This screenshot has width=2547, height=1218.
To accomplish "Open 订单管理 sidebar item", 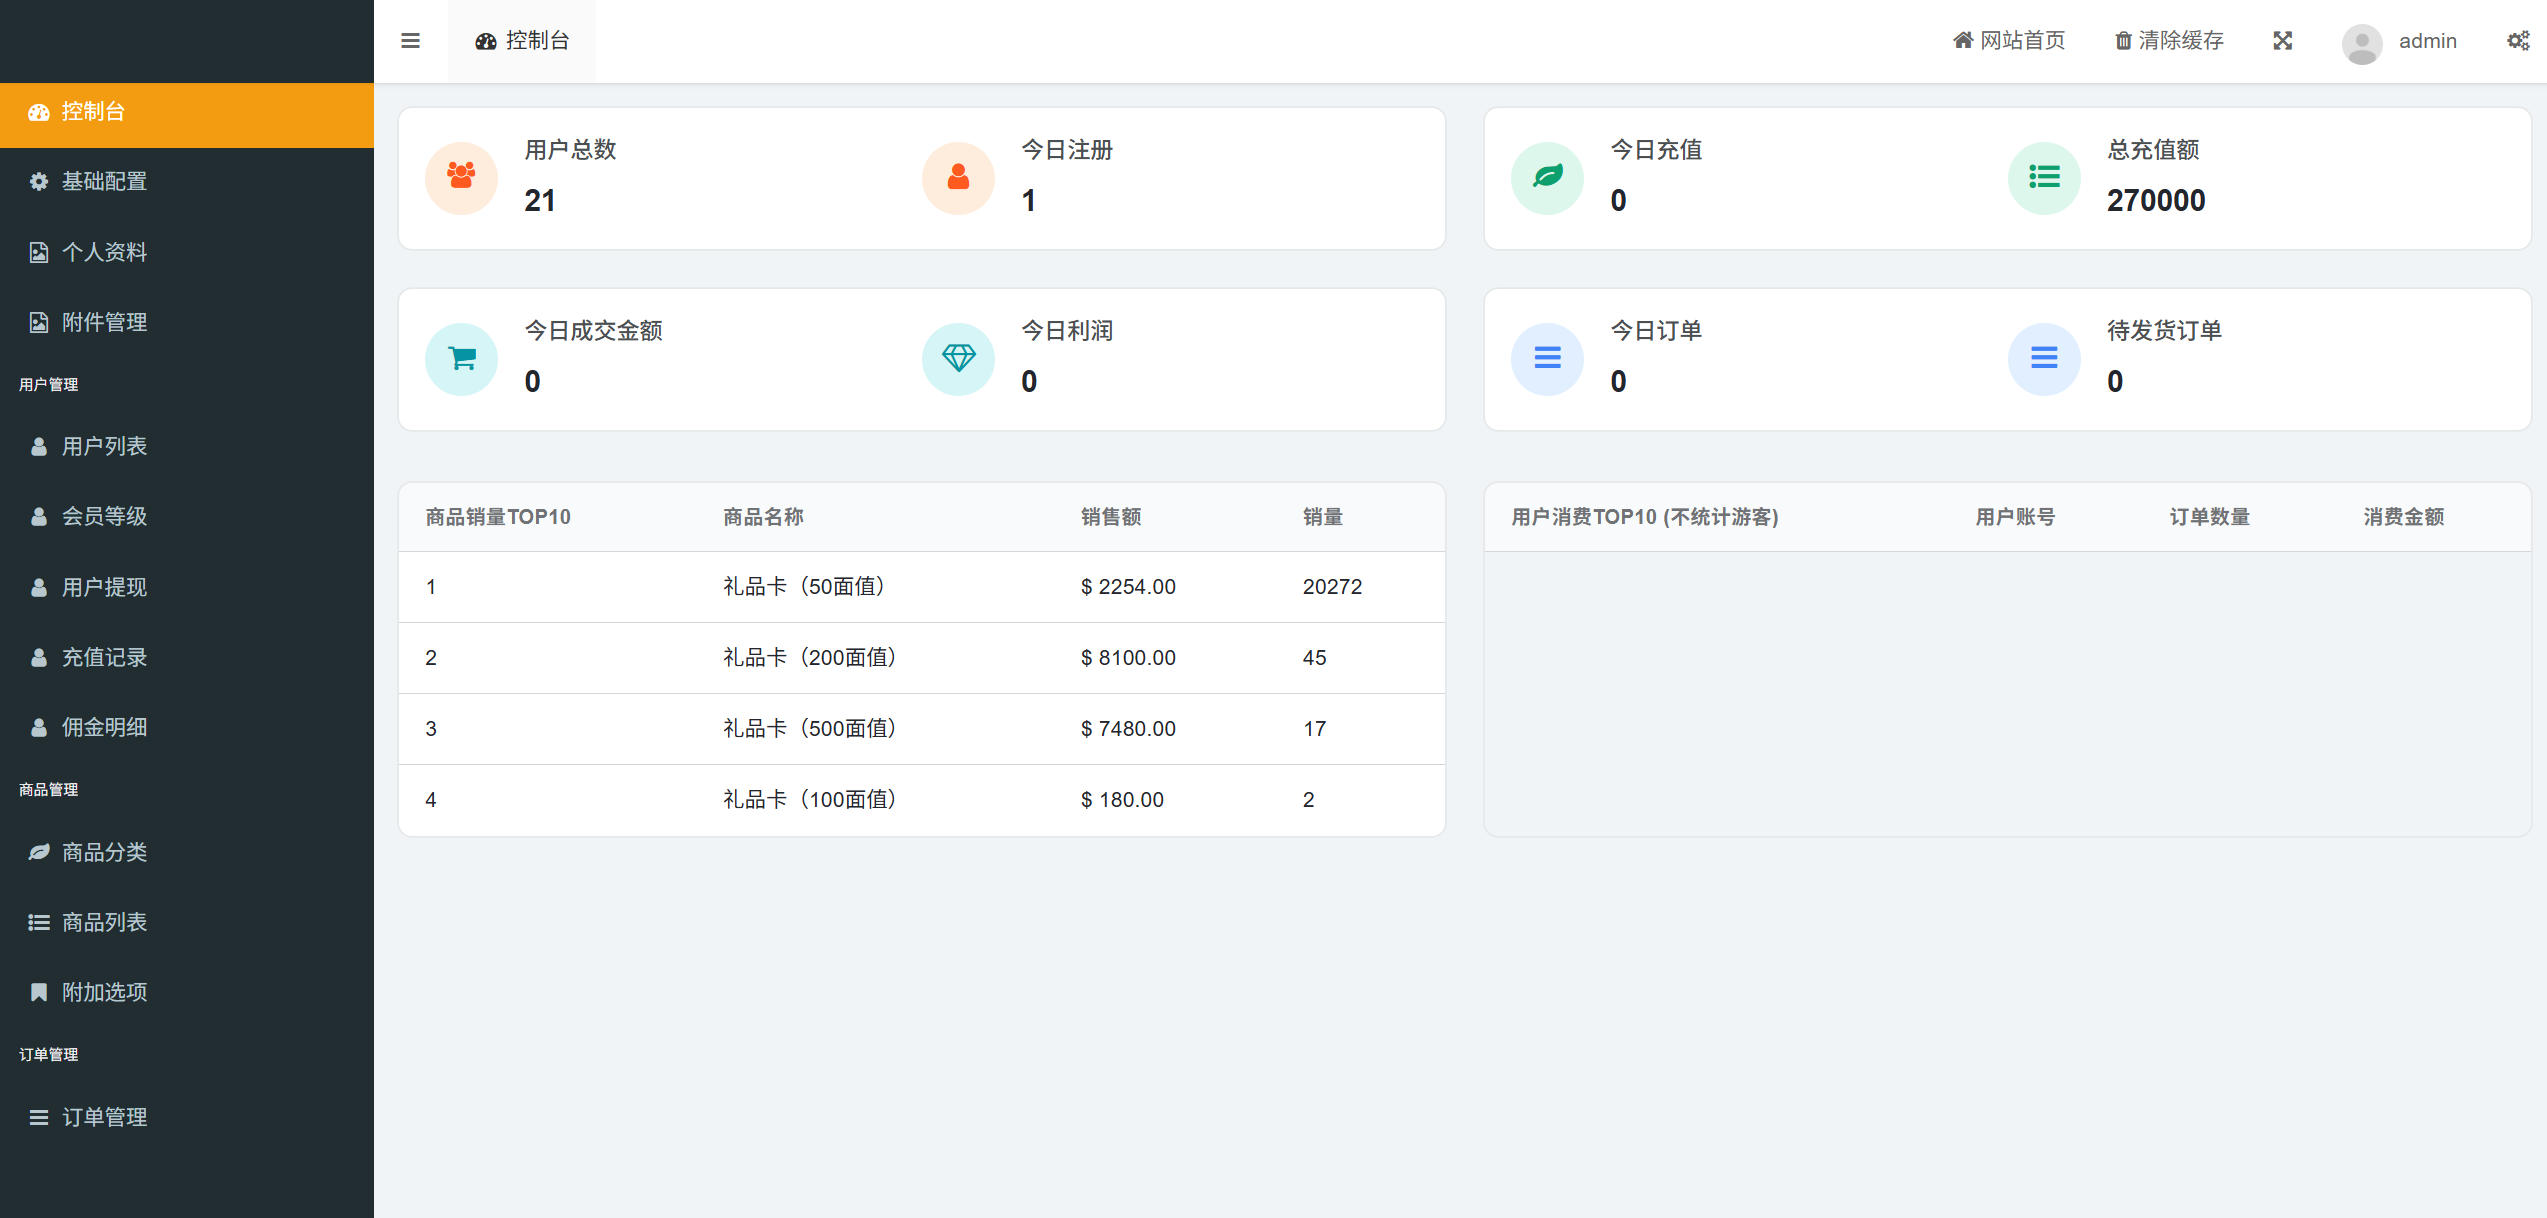I will (x=104, y=1117).
